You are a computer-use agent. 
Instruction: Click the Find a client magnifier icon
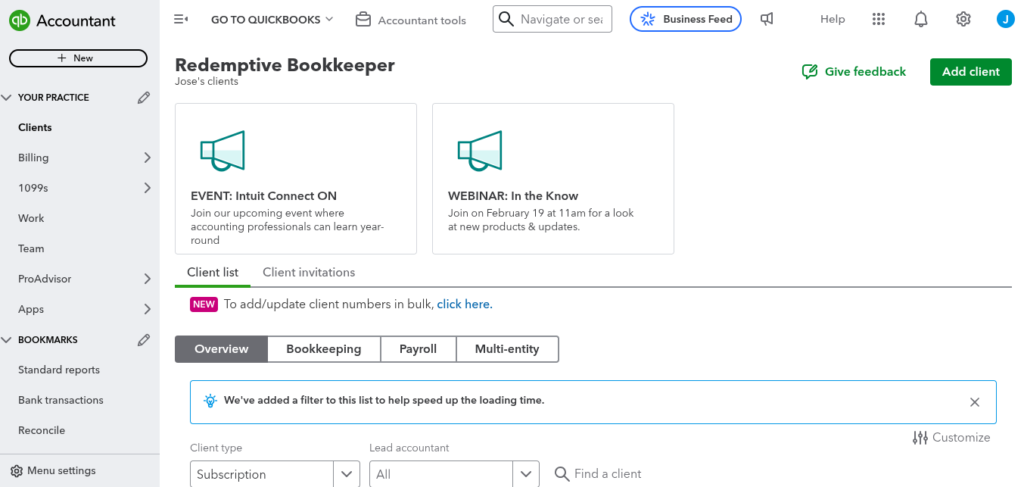coord(562,474)
